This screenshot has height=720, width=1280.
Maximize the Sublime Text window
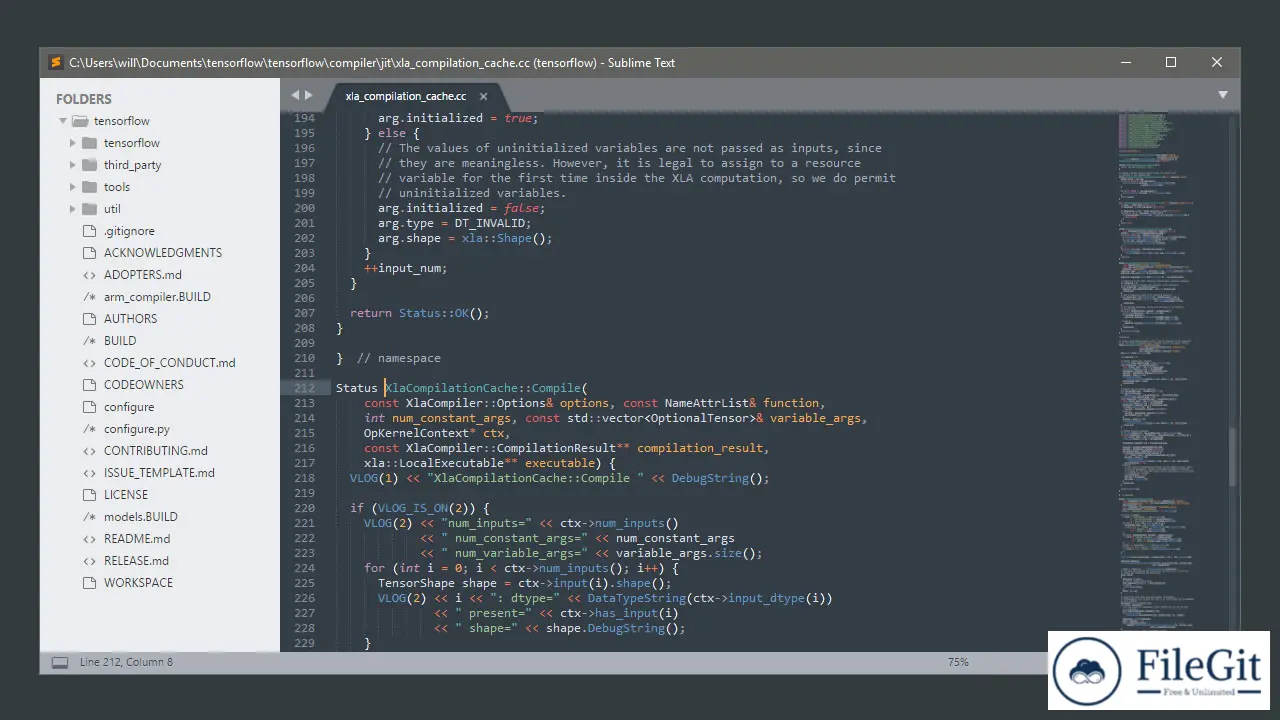[x=1170, y=62]
